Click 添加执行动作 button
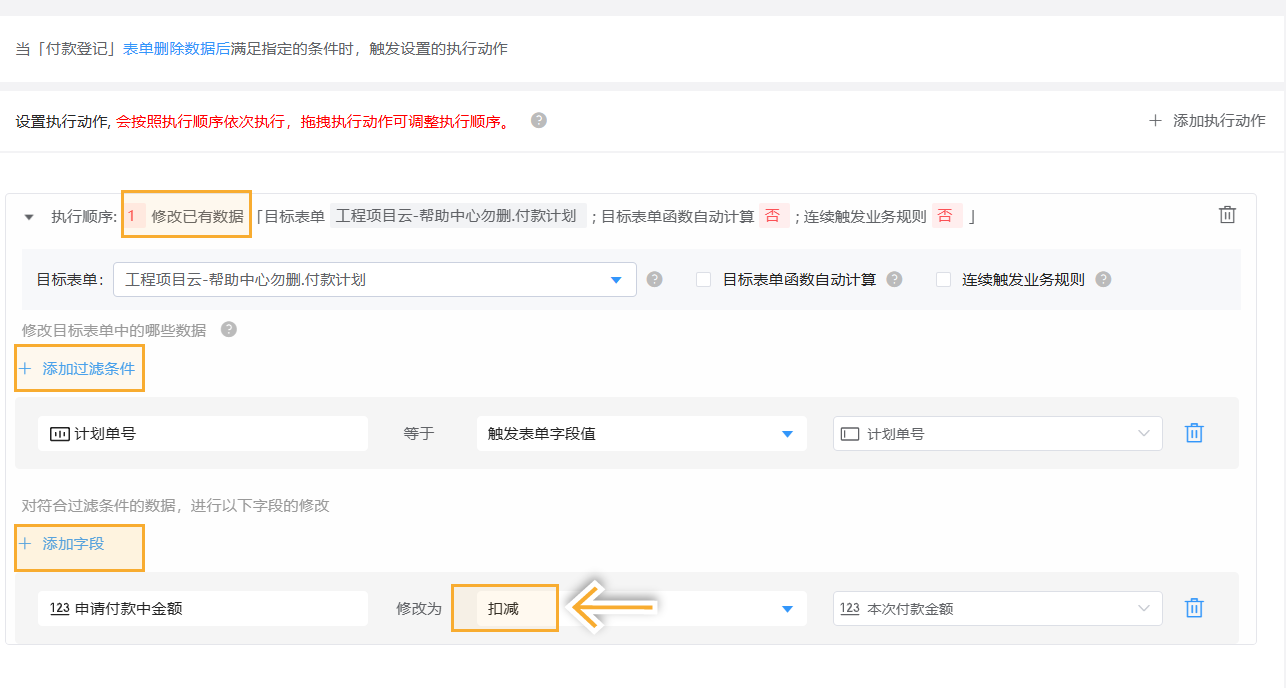This screenshot has width=1286, height=688. point(1208,121)
